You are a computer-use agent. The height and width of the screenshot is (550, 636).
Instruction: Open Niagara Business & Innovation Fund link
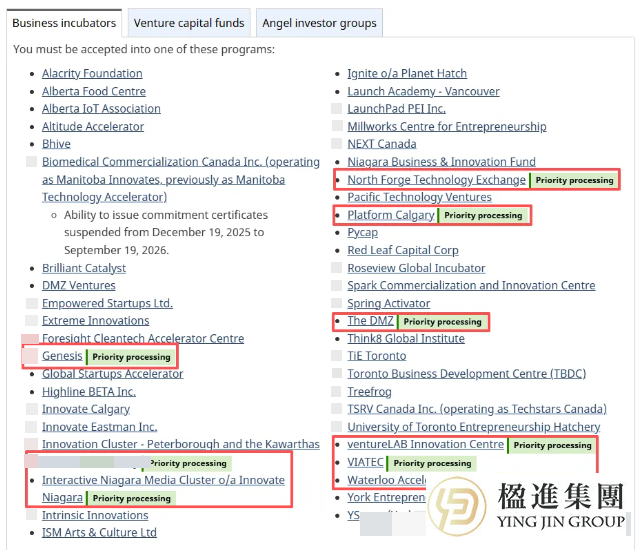pyautogui.click(x=441, y=162)
